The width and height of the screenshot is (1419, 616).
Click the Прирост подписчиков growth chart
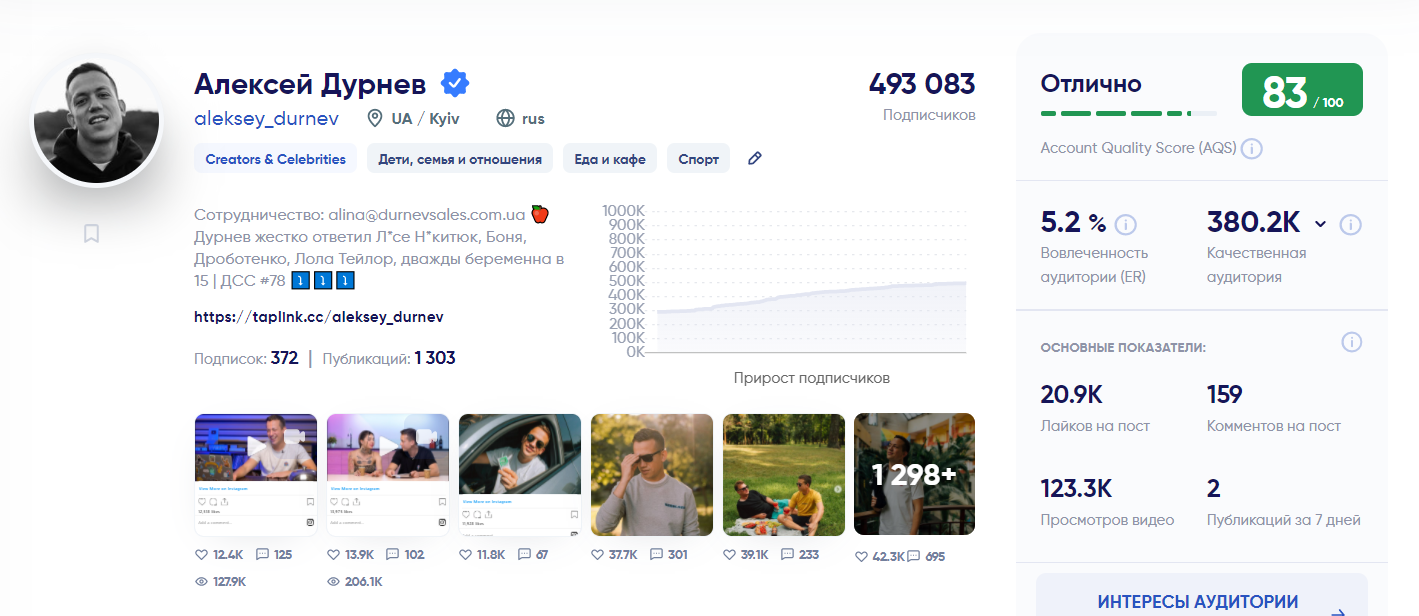click(810, 285)
